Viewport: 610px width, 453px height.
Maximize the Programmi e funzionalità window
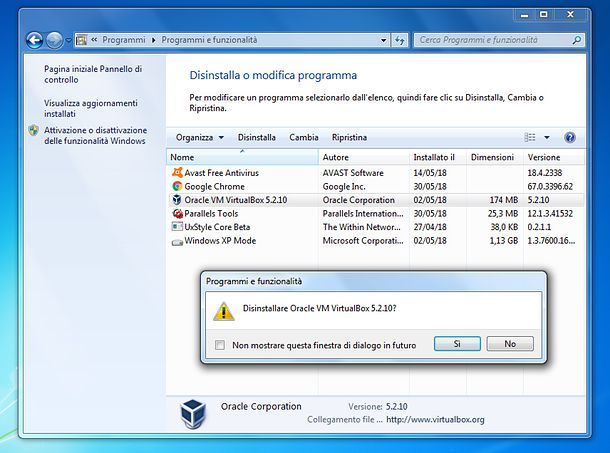[543, 15]
